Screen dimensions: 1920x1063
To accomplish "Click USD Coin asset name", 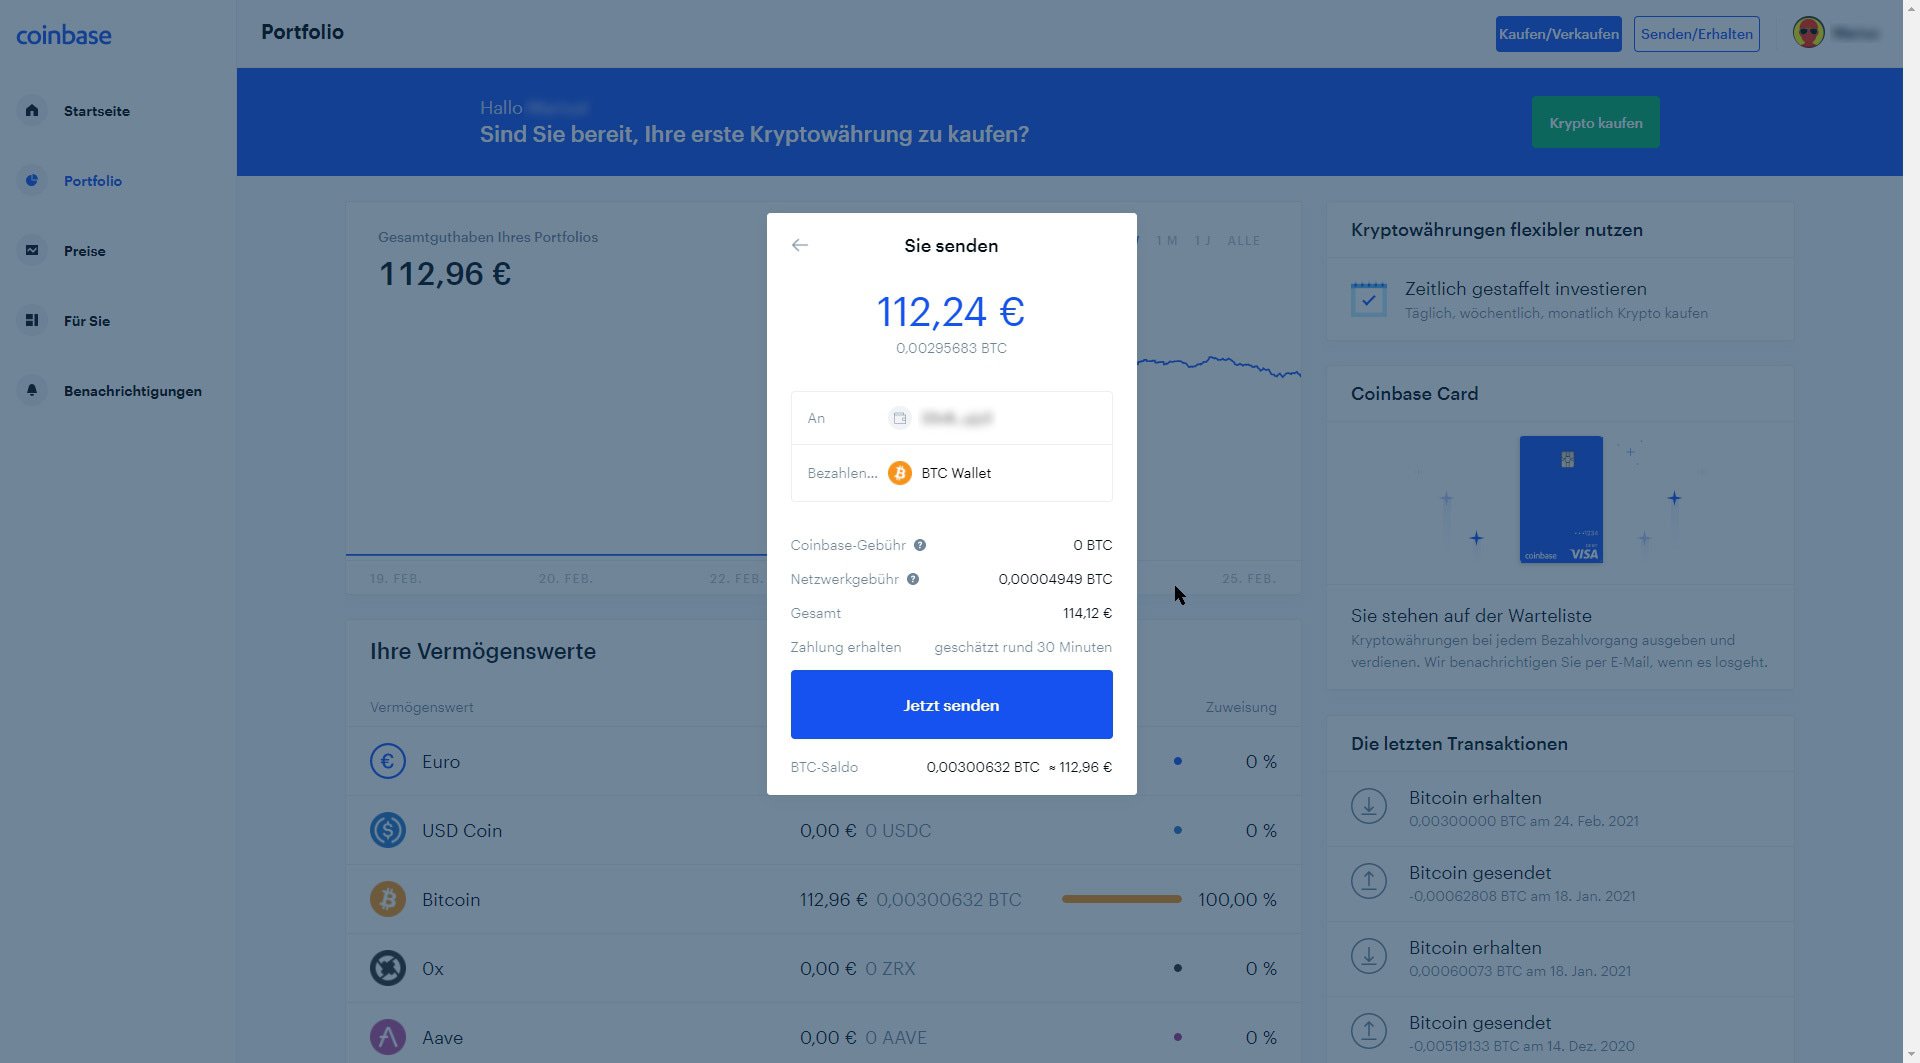I will pyautogui.click(x=462, y=831).
